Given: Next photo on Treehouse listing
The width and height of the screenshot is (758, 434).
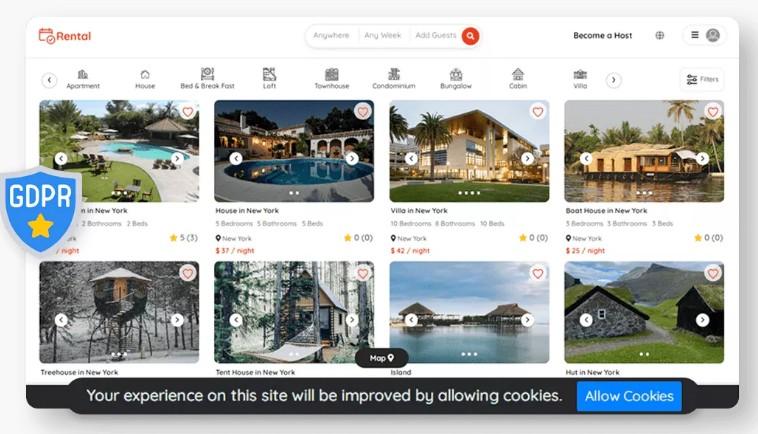Looking at the screenshot, I should tap(177, 319).
